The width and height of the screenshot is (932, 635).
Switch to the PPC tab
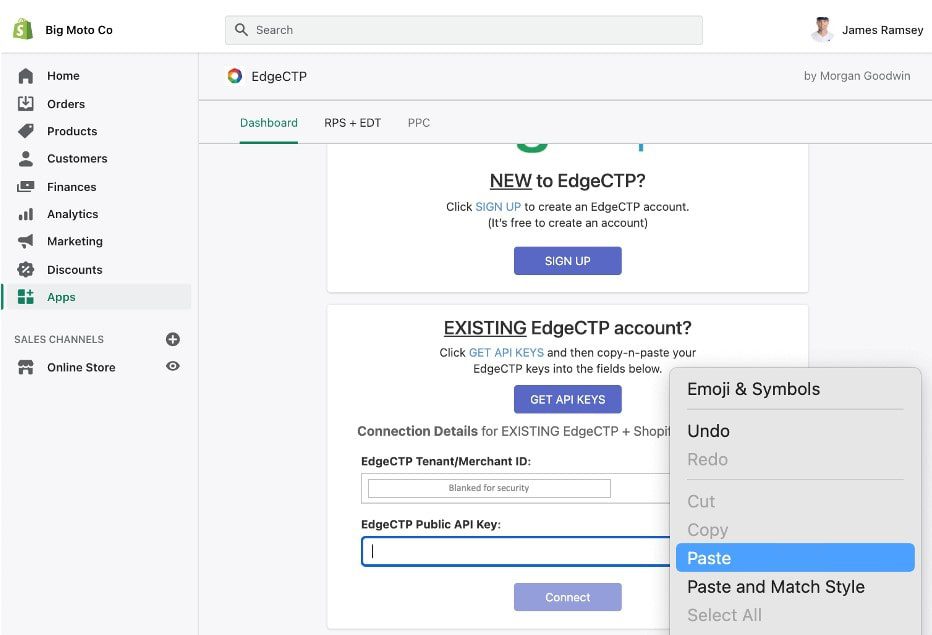(x=419, y=122)
